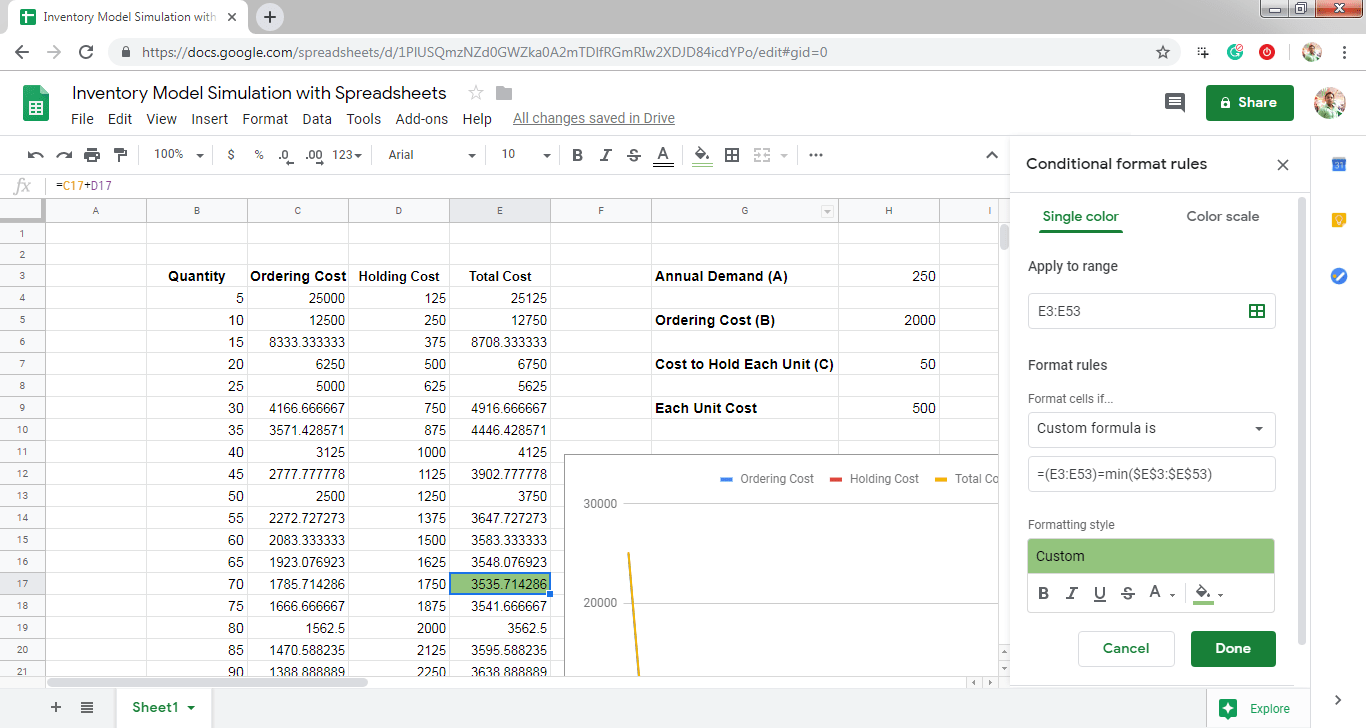
Task: Click the green Custom style preview
Action: coord(1151,556)
